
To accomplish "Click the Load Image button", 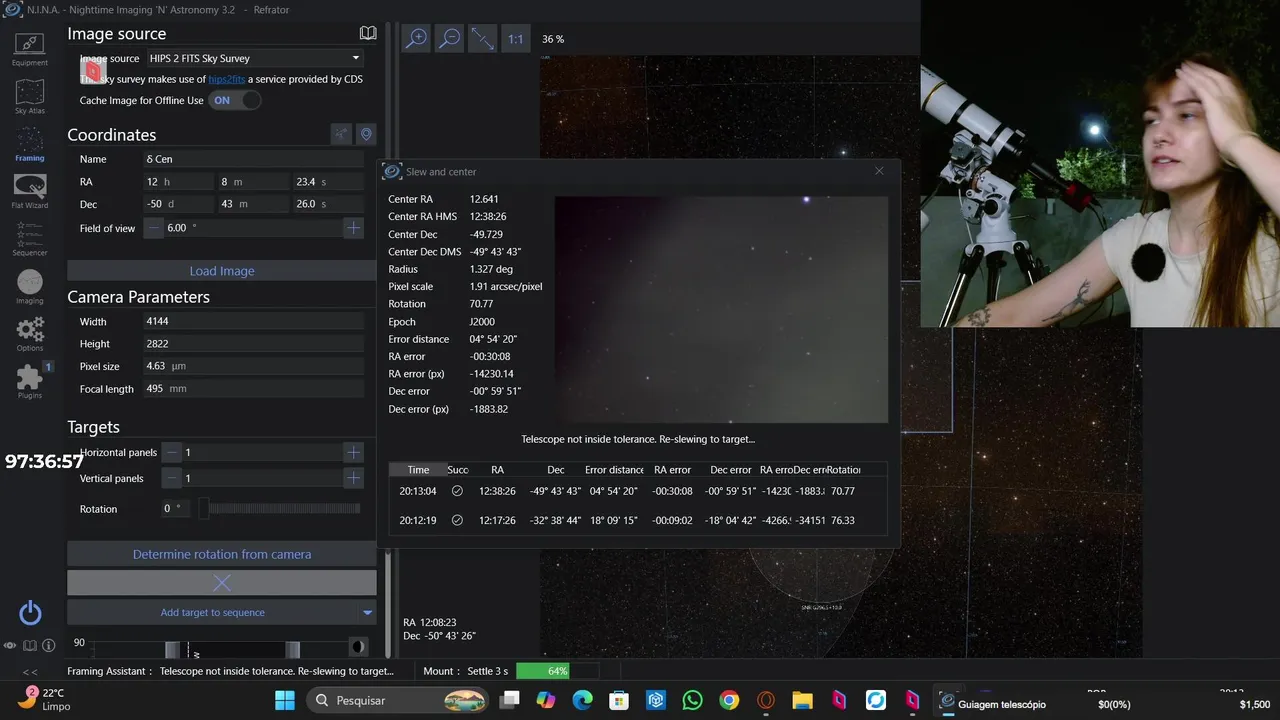I will (x=222, y=271).
